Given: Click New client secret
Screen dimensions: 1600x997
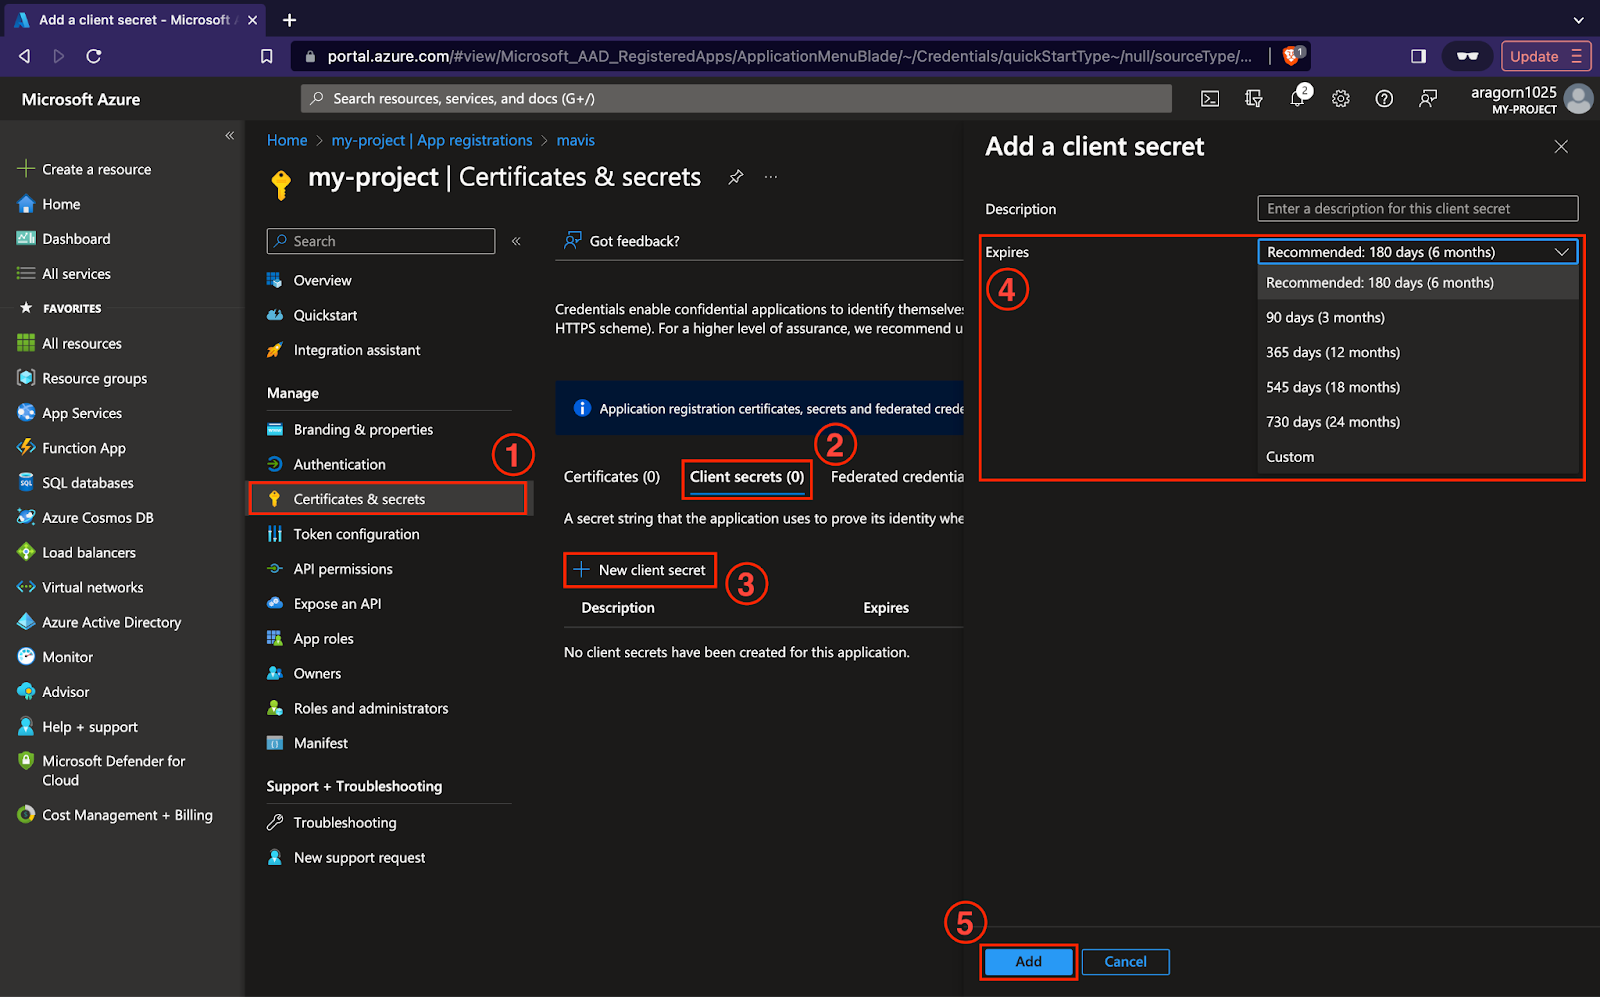Looking at the screenshot, I should tap(640, 570).
